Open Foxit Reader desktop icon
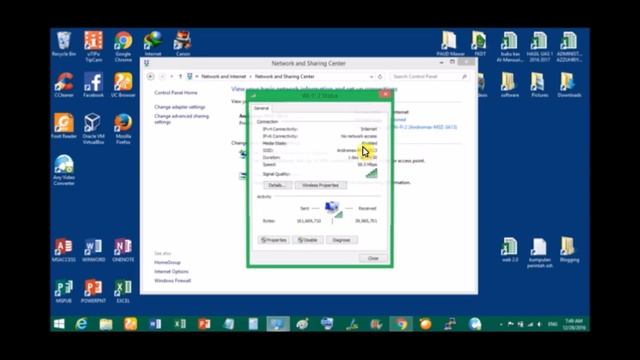The height and width of the screenshot is (360, 640). coord(64,126)
